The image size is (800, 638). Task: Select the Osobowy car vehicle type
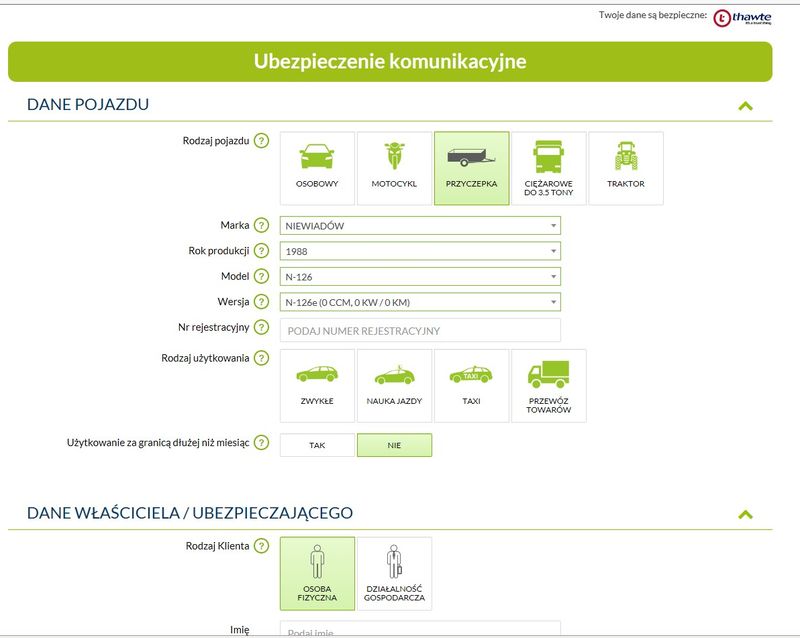pos(317,168)
